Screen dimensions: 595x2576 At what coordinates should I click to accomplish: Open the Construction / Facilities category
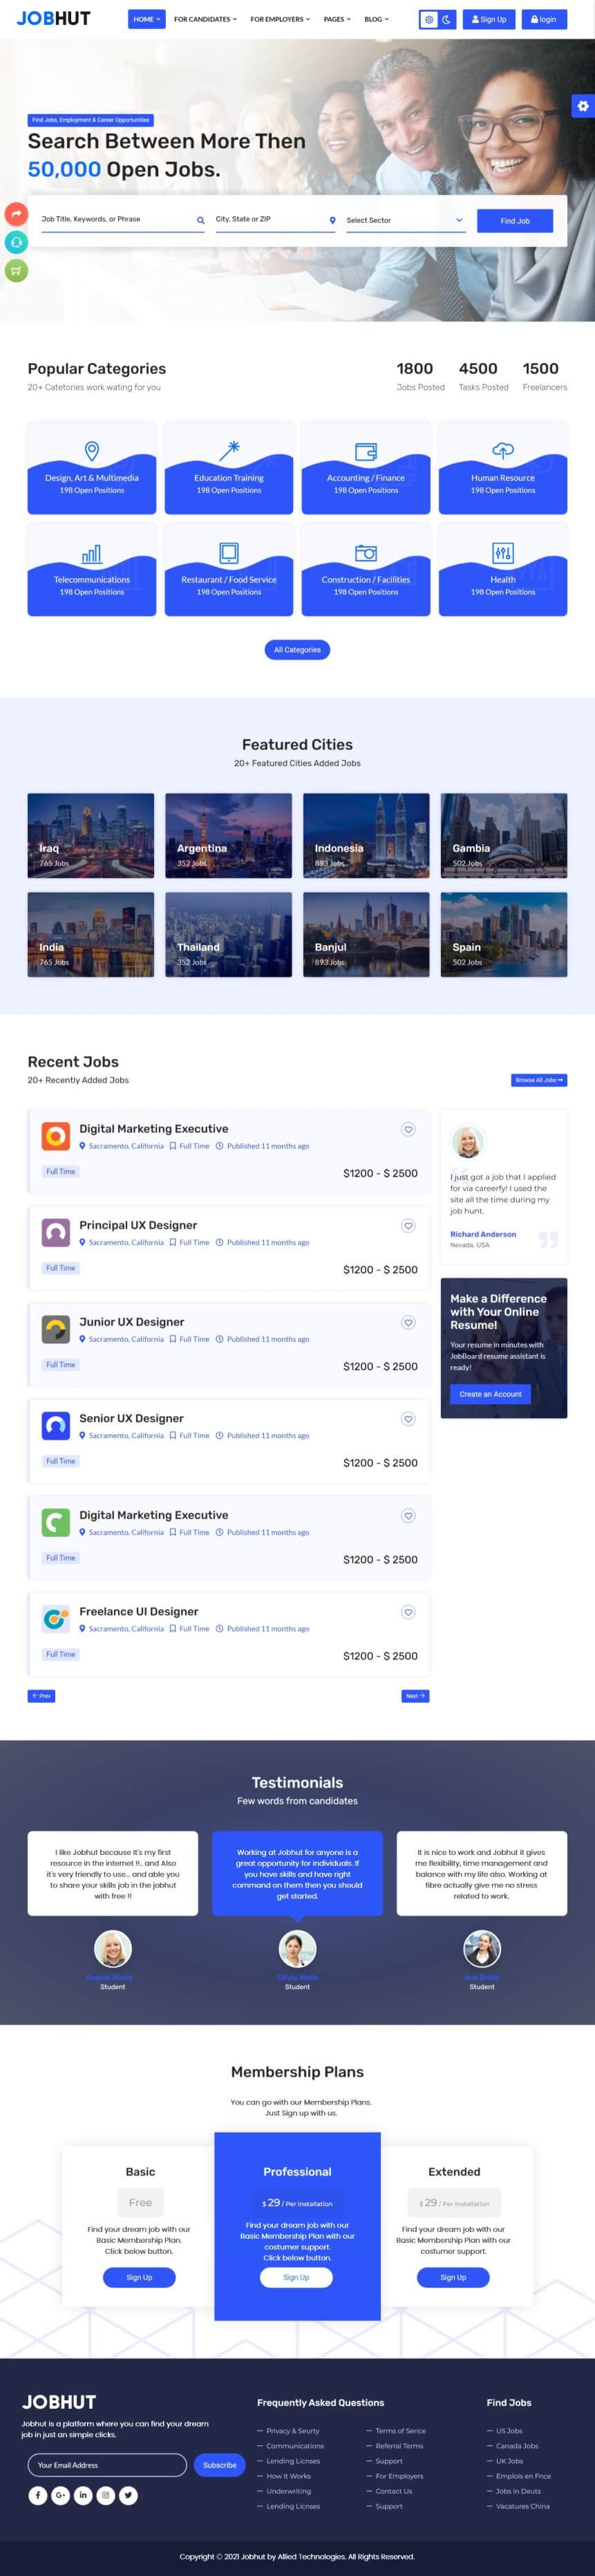point(366,569)
